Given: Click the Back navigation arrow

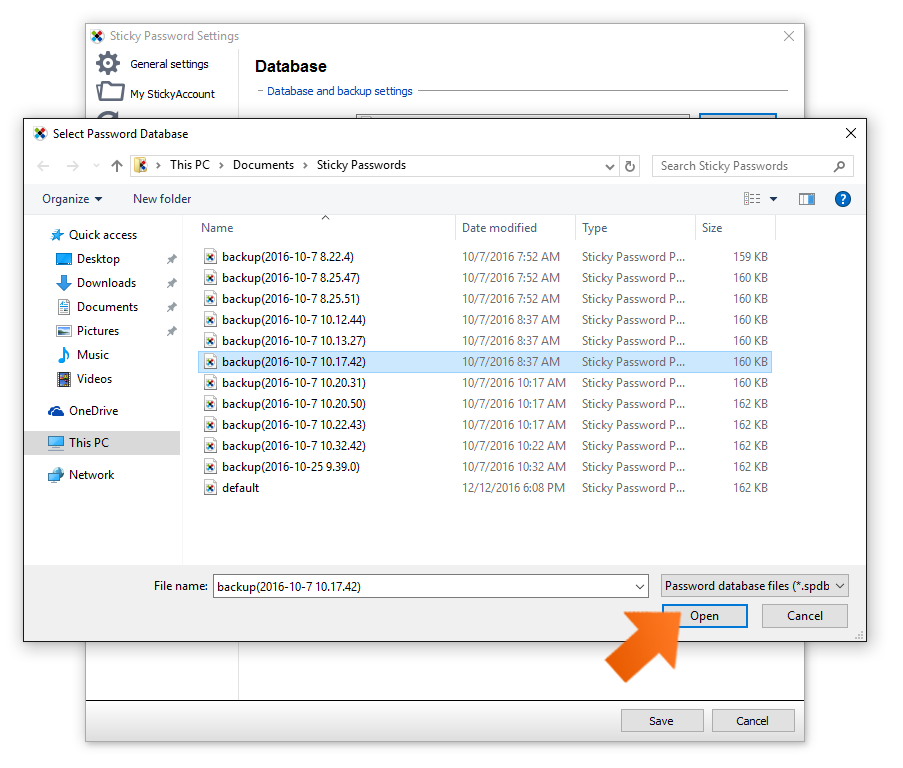Looking at the screenshot, I should click(43, 166).
